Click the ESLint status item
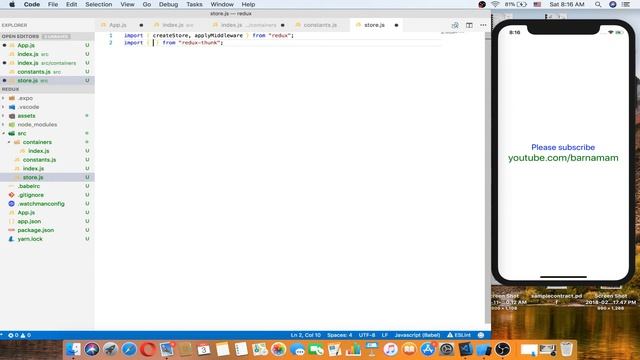The height and width of the screenshot is (360, 640). tap(459, 335)
